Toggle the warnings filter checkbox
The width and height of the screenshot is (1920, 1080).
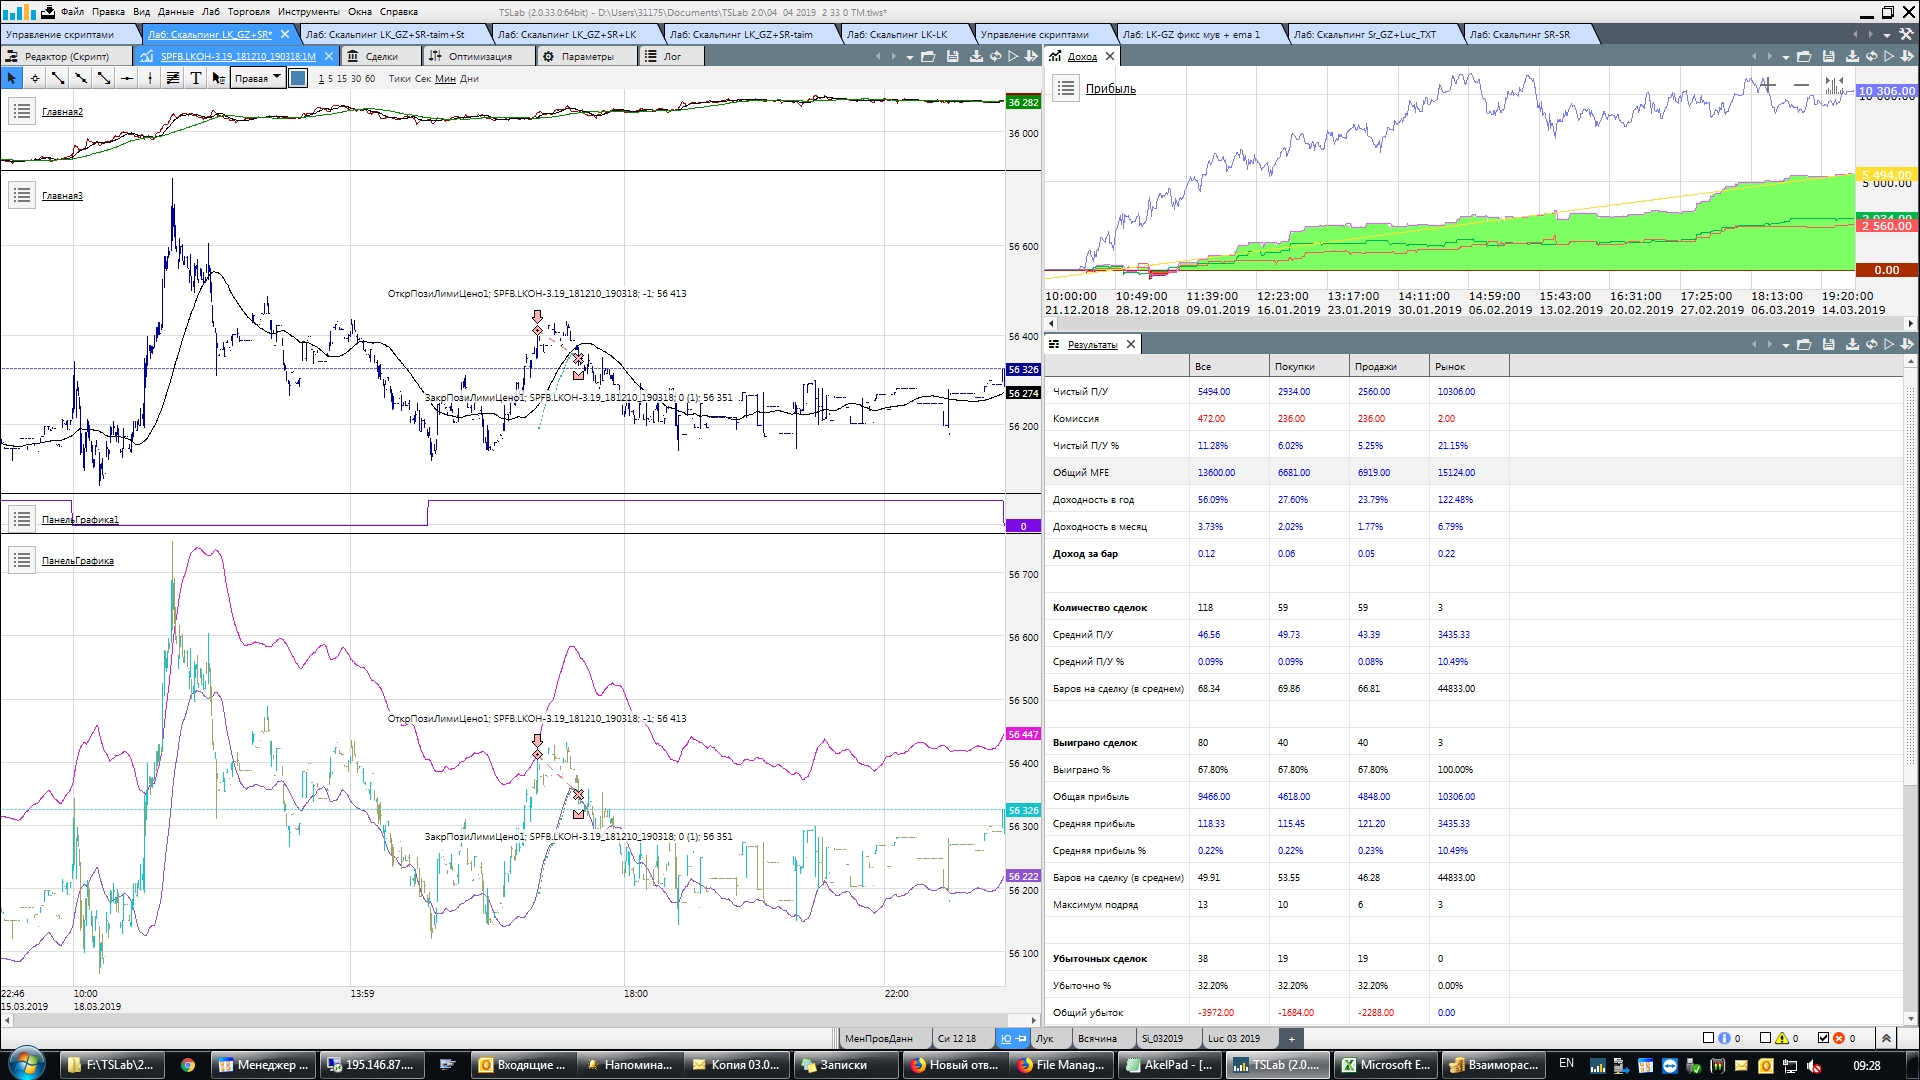(x=1765, y=1038)
